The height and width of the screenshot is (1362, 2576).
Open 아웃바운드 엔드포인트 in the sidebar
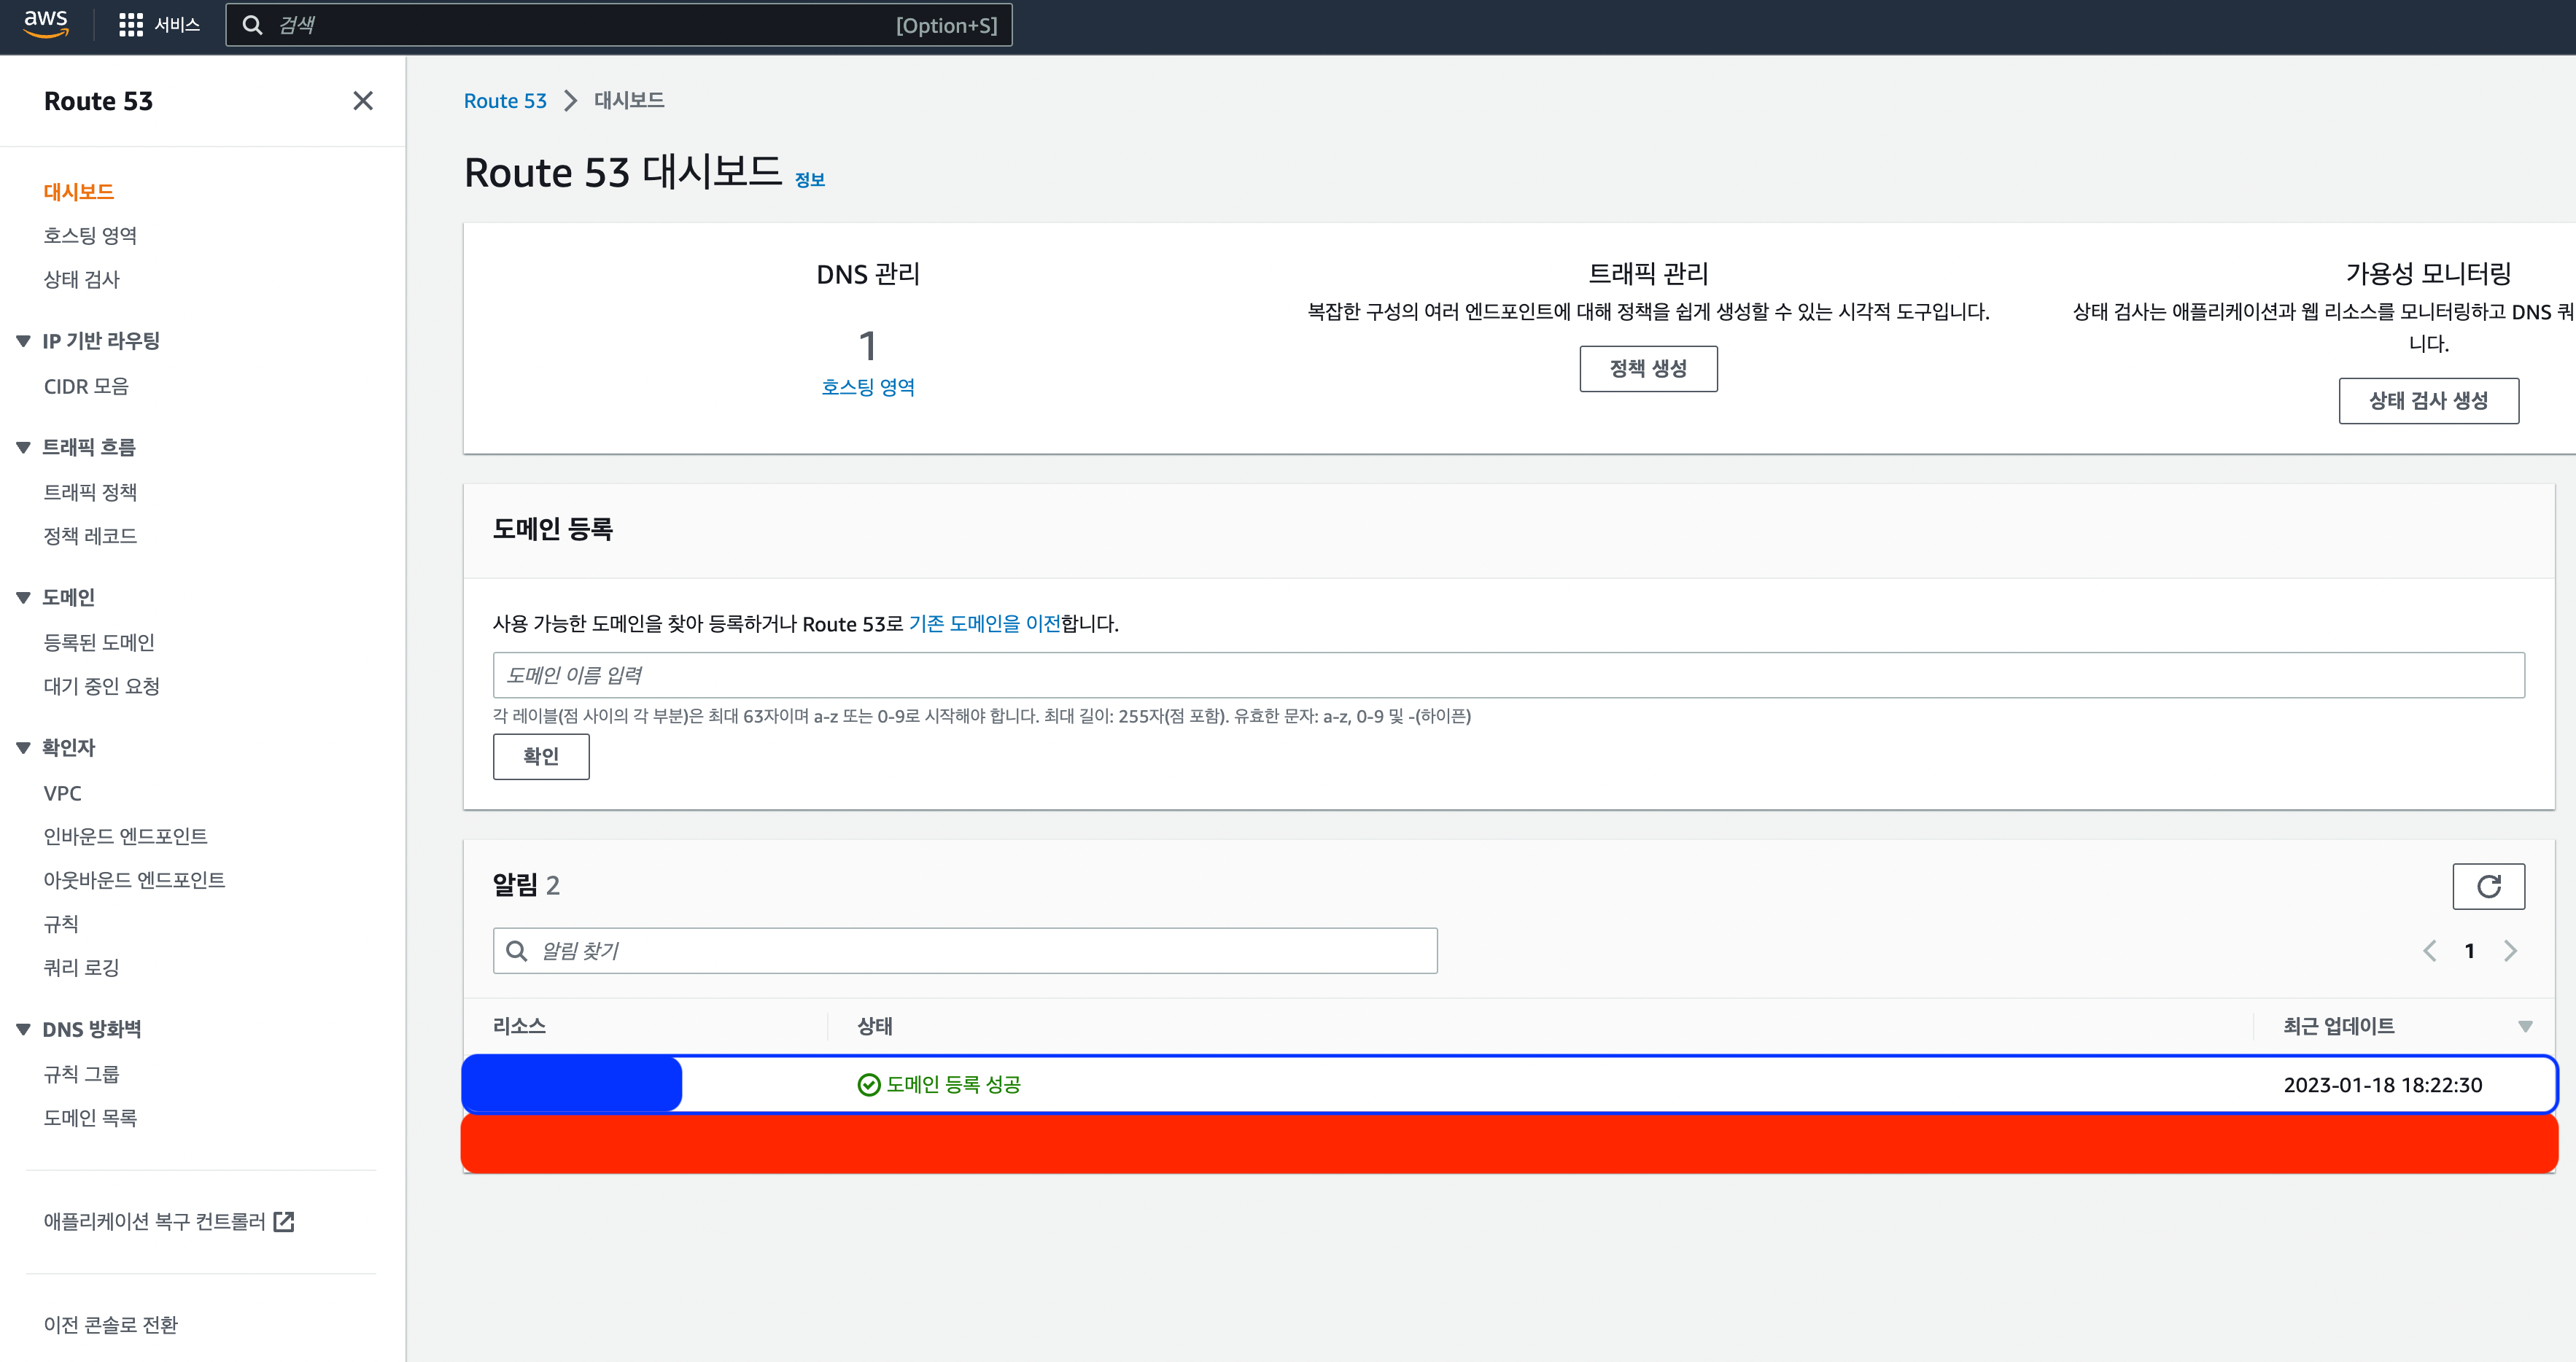coord(134,880)
